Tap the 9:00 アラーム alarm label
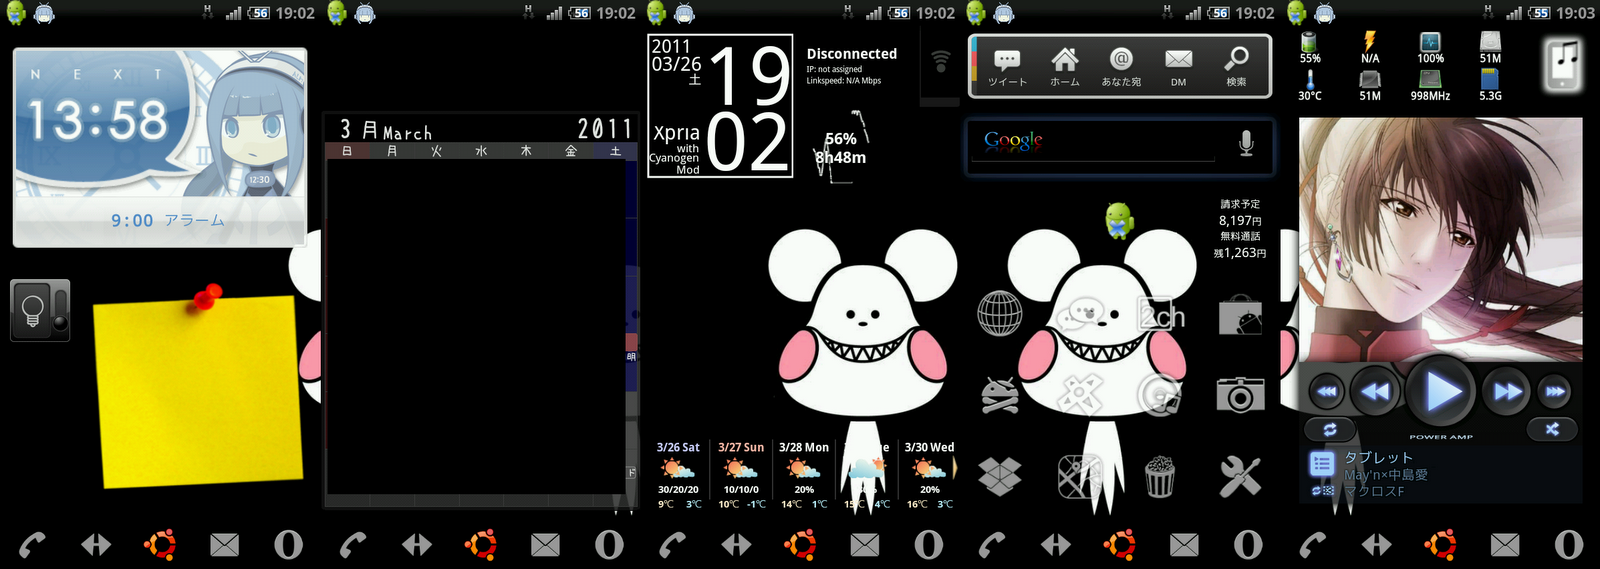This screenshot has height=569, width=1600. point(167,220)
